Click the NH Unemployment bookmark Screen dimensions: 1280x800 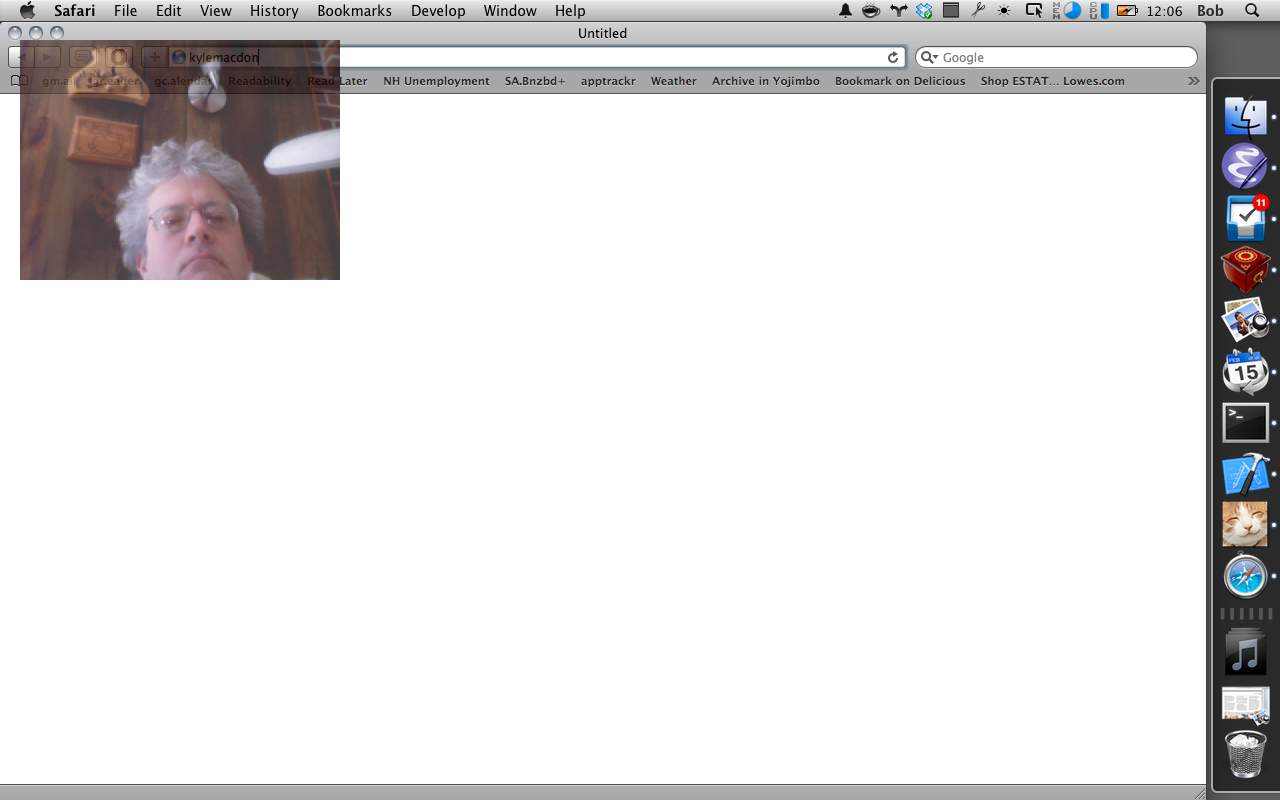coord(436,81)
